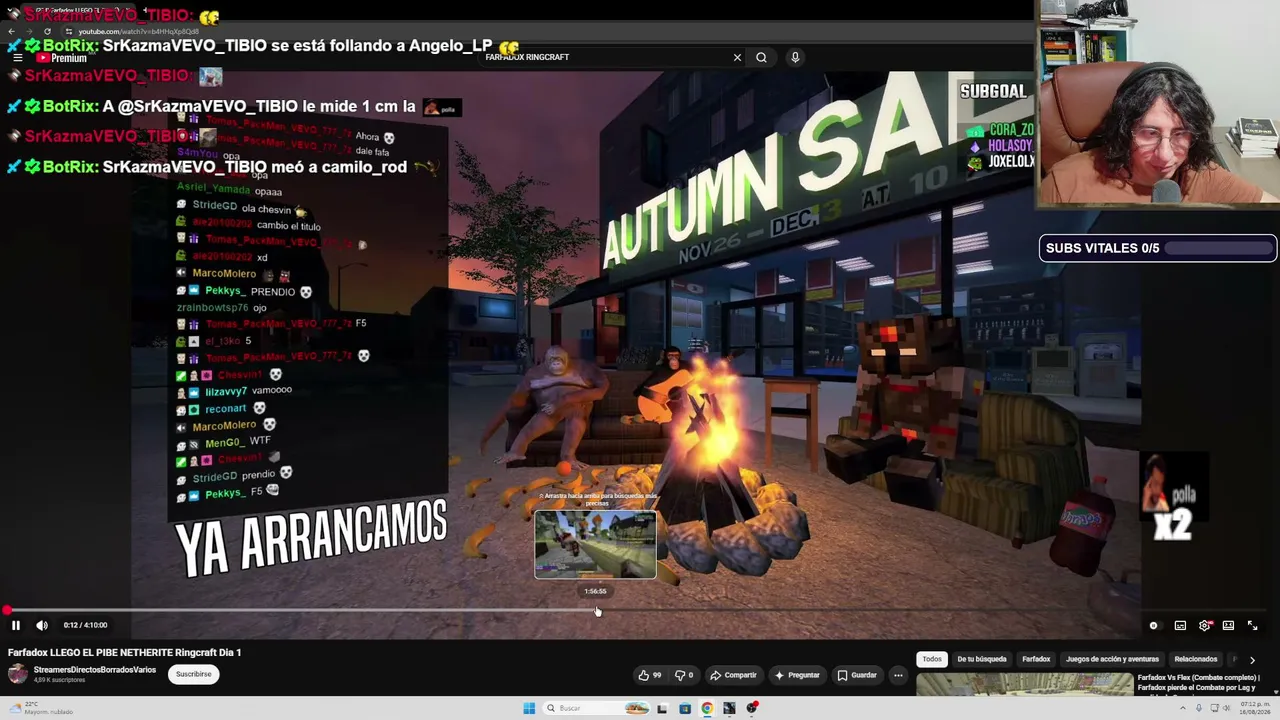Click the seek preview thumbnail at 1:56:55
The height and width of the screenshot is (720, 1280).
coord(596,545)
